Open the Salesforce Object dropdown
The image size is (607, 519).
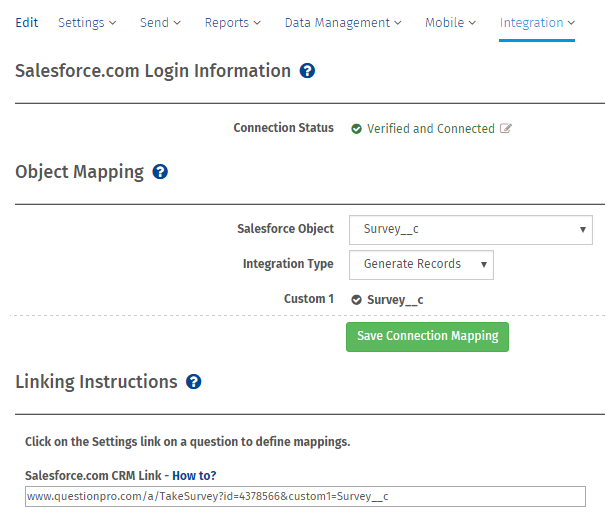coord(471,230)
